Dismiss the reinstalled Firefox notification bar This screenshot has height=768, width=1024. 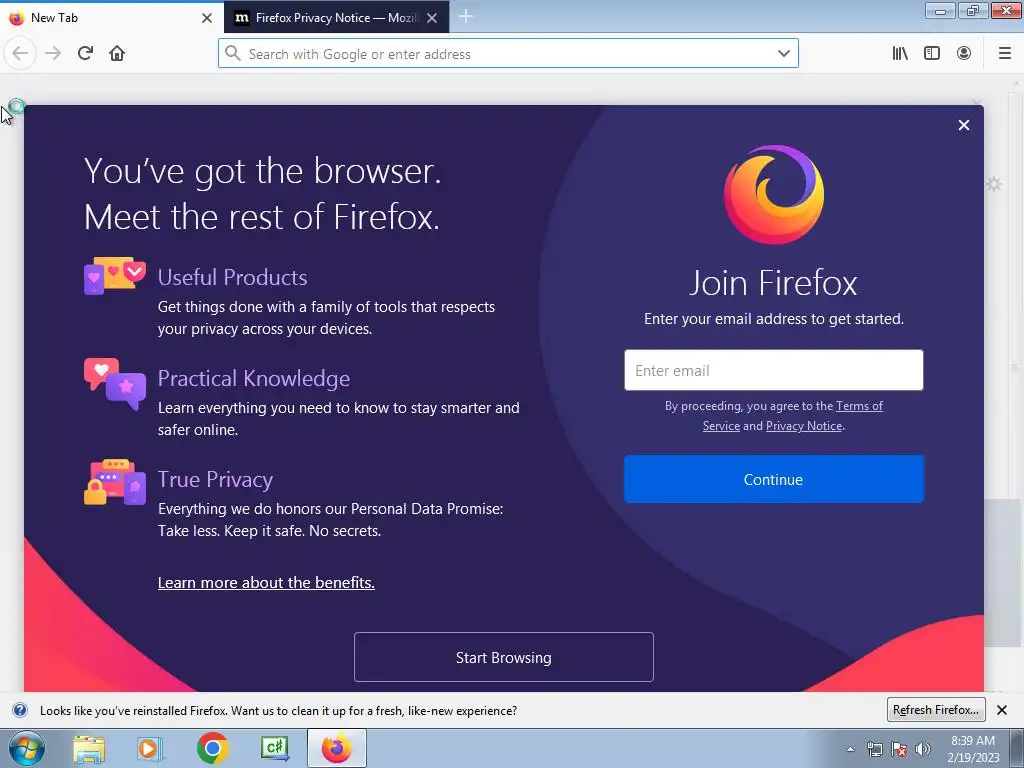pyautogui.click(x=1002, y=710)
